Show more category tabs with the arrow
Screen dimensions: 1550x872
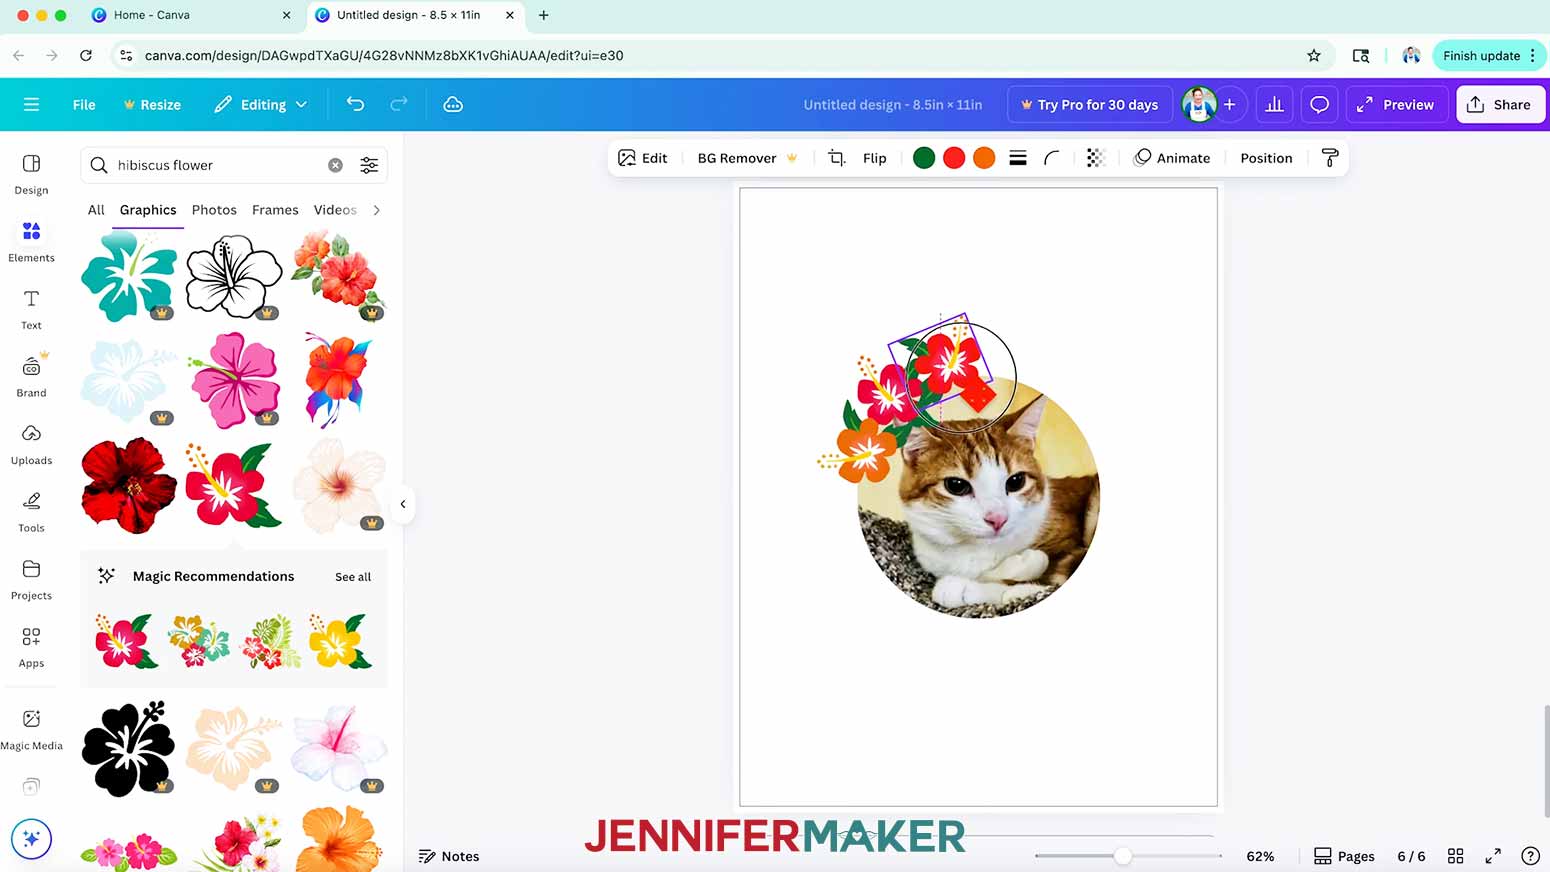point(376,210)
